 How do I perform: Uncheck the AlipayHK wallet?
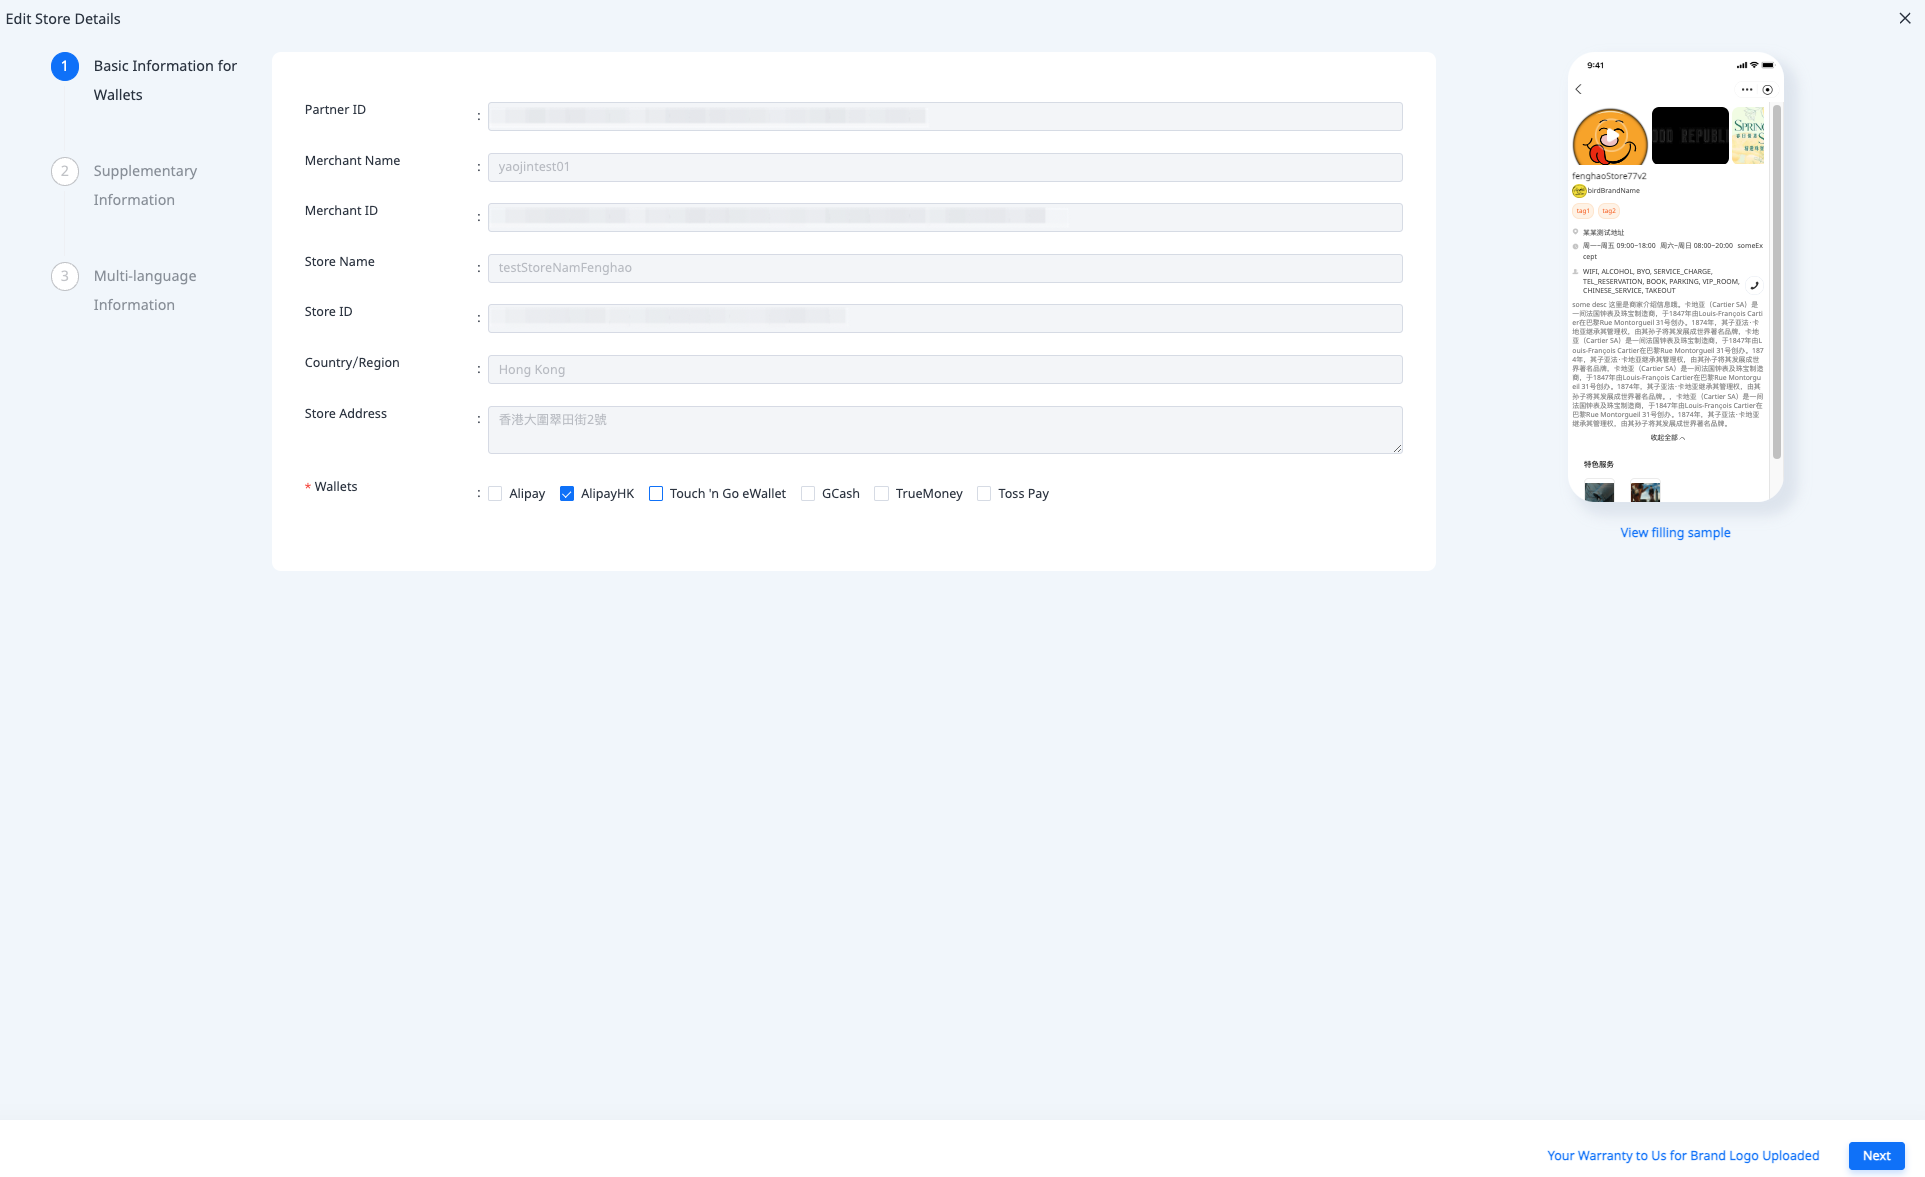point(567,494)
